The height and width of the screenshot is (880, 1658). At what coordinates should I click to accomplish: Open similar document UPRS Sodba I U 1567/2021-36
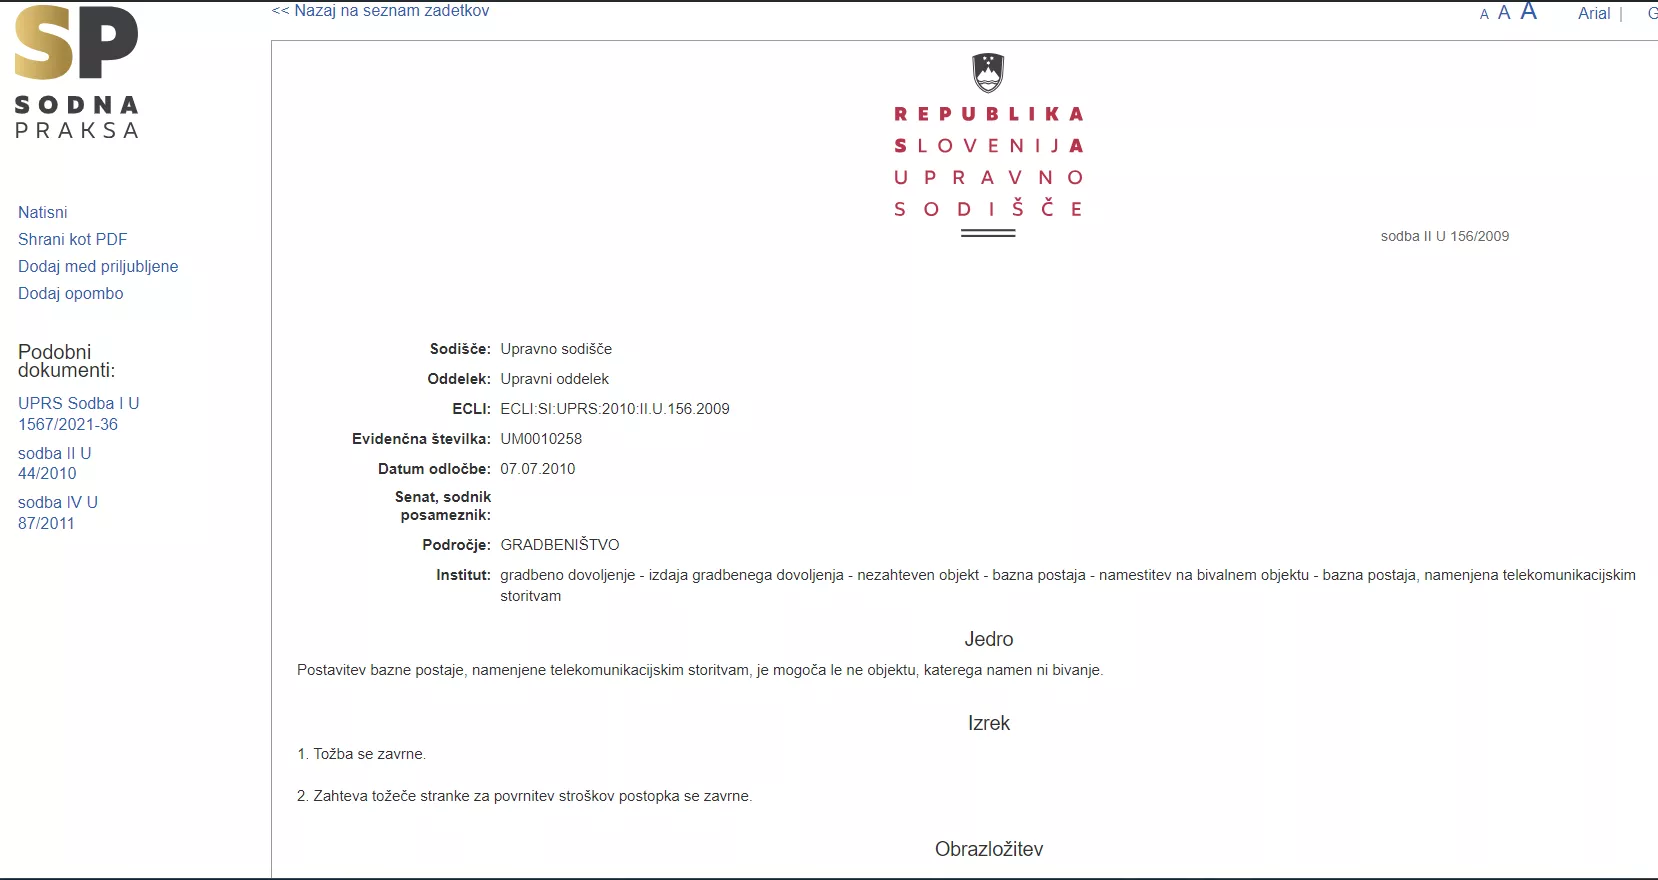coord(78,414)
